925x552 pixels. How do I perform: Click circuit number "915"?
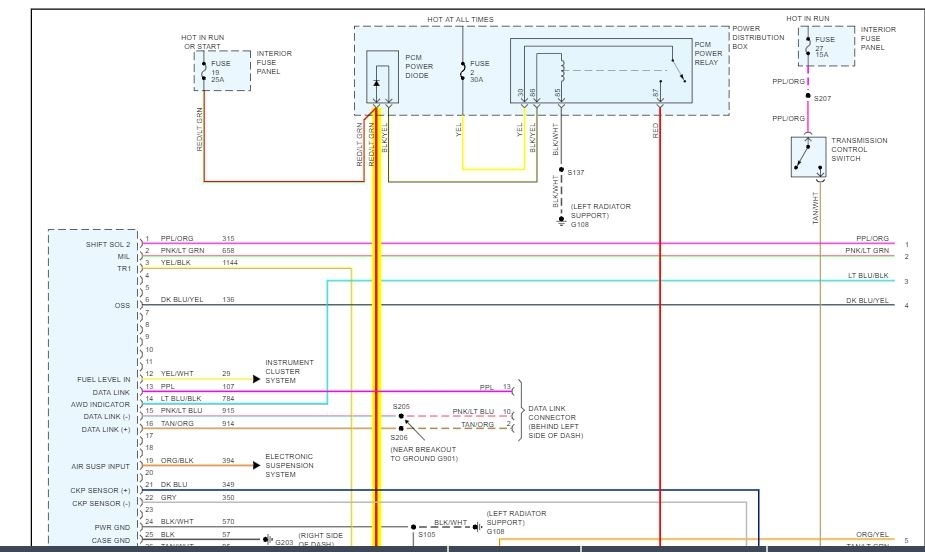pos(228,410)
